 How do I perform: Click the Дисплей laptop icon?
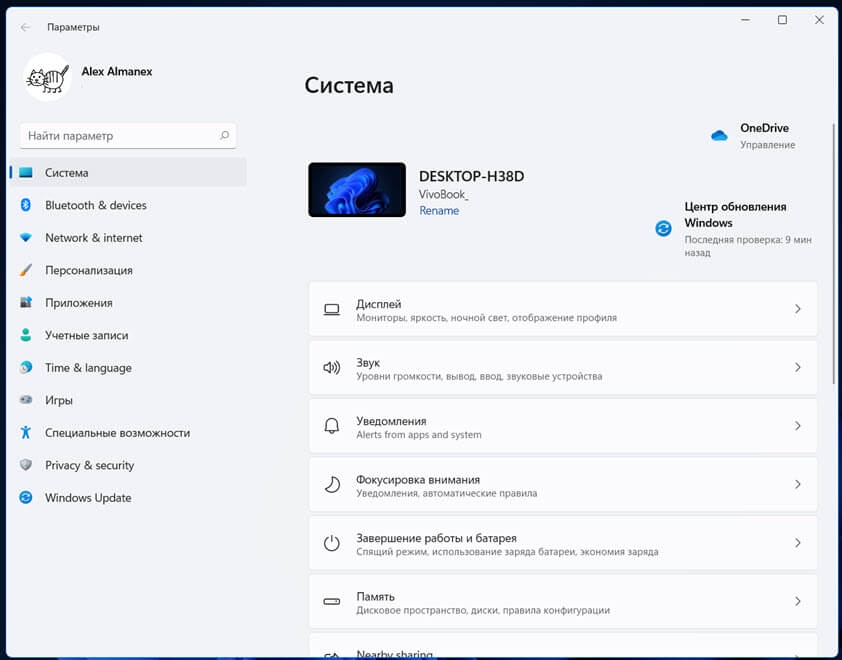[331, 309]
